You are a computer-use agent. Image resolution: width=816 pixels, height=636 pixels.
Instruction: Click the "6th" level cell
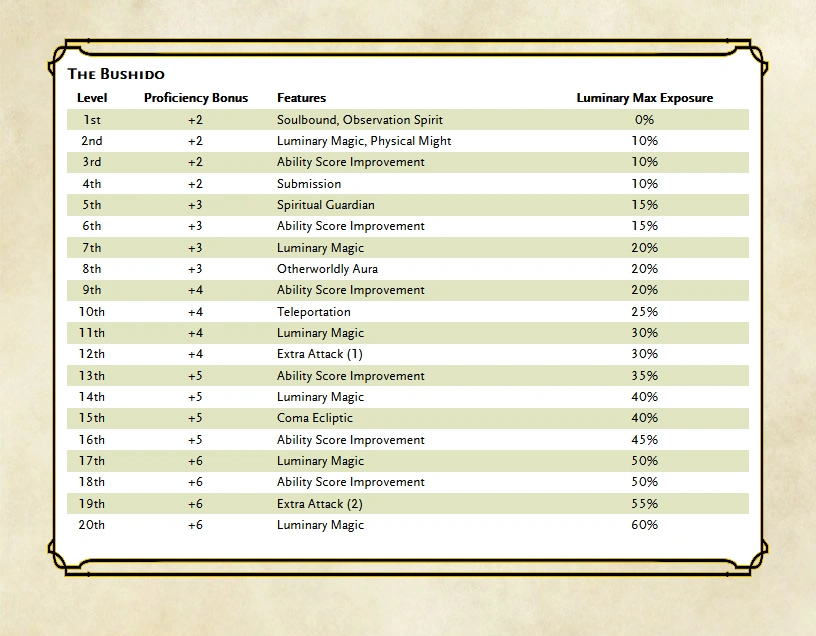[x=92, y=226]
